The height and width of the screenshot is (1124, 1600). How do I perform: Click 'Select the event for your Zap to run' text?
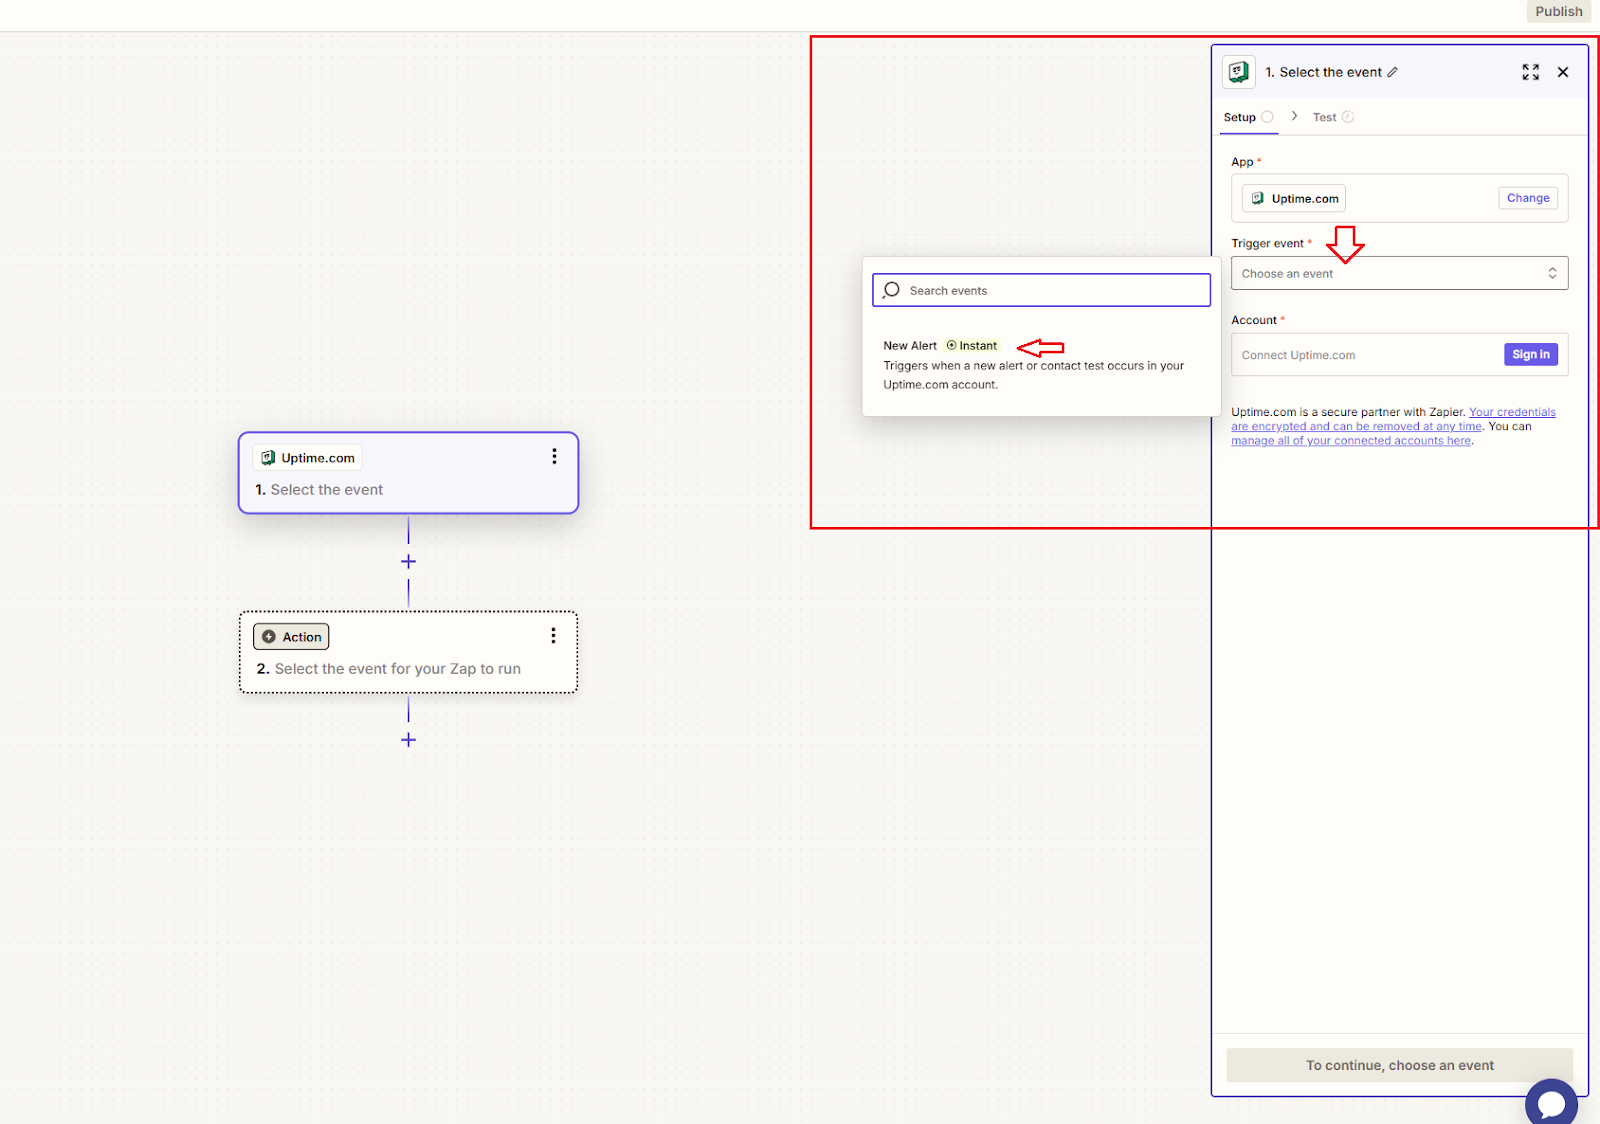point(398,669)
